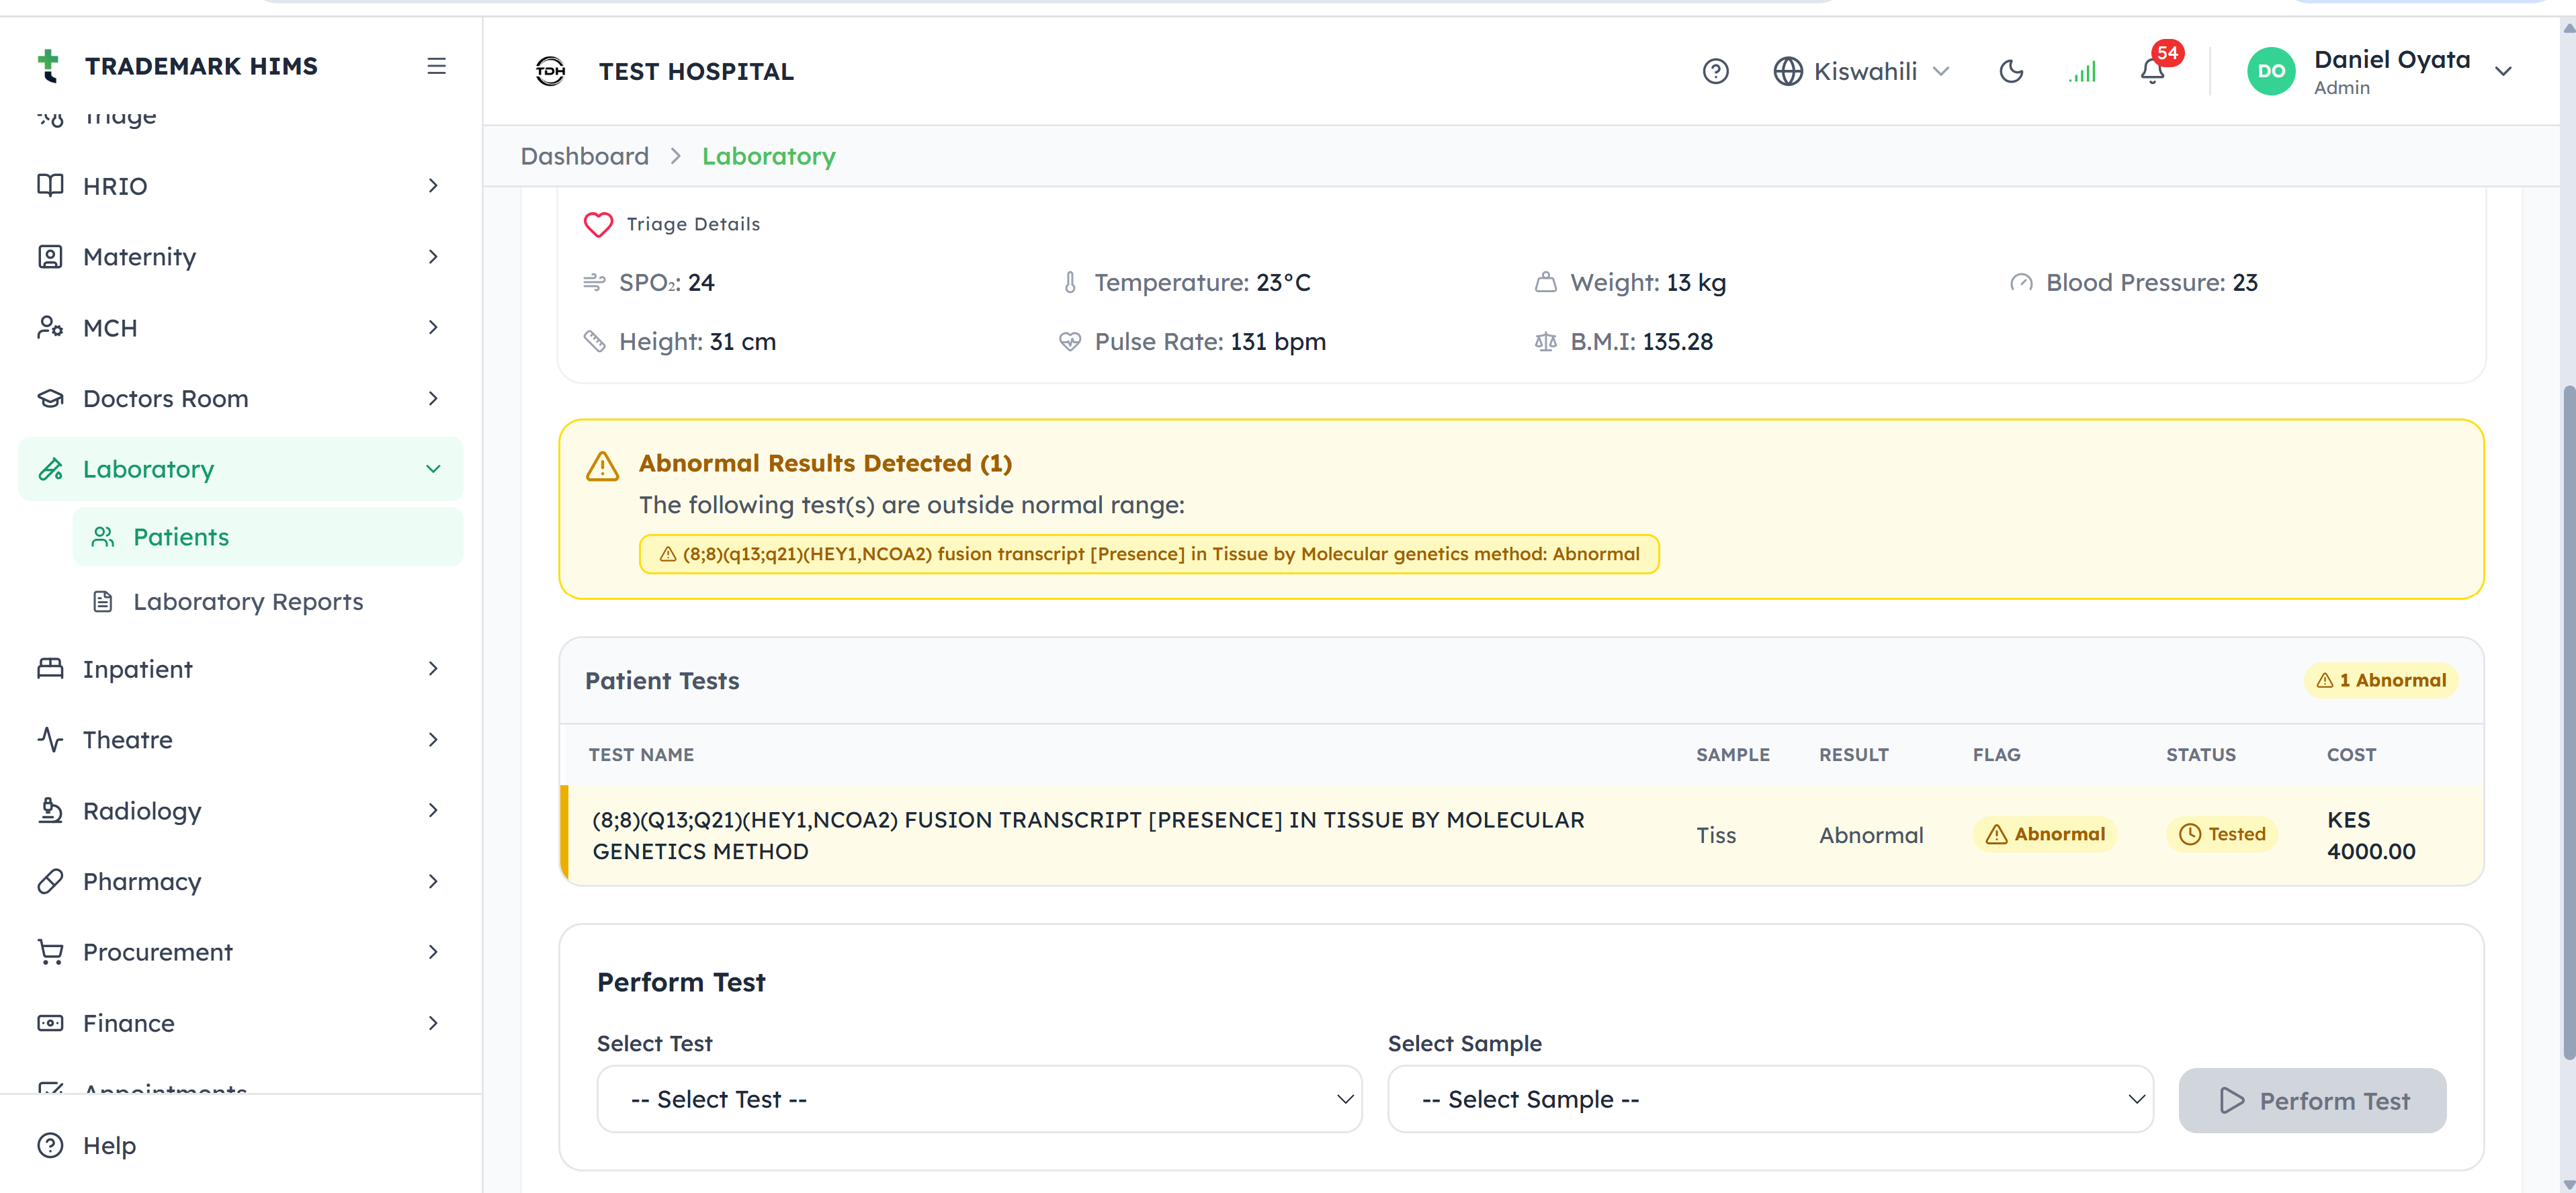2576x1193 pixels.
Task: Open the help question-mark icon in header
Action: pos(1715,72)
